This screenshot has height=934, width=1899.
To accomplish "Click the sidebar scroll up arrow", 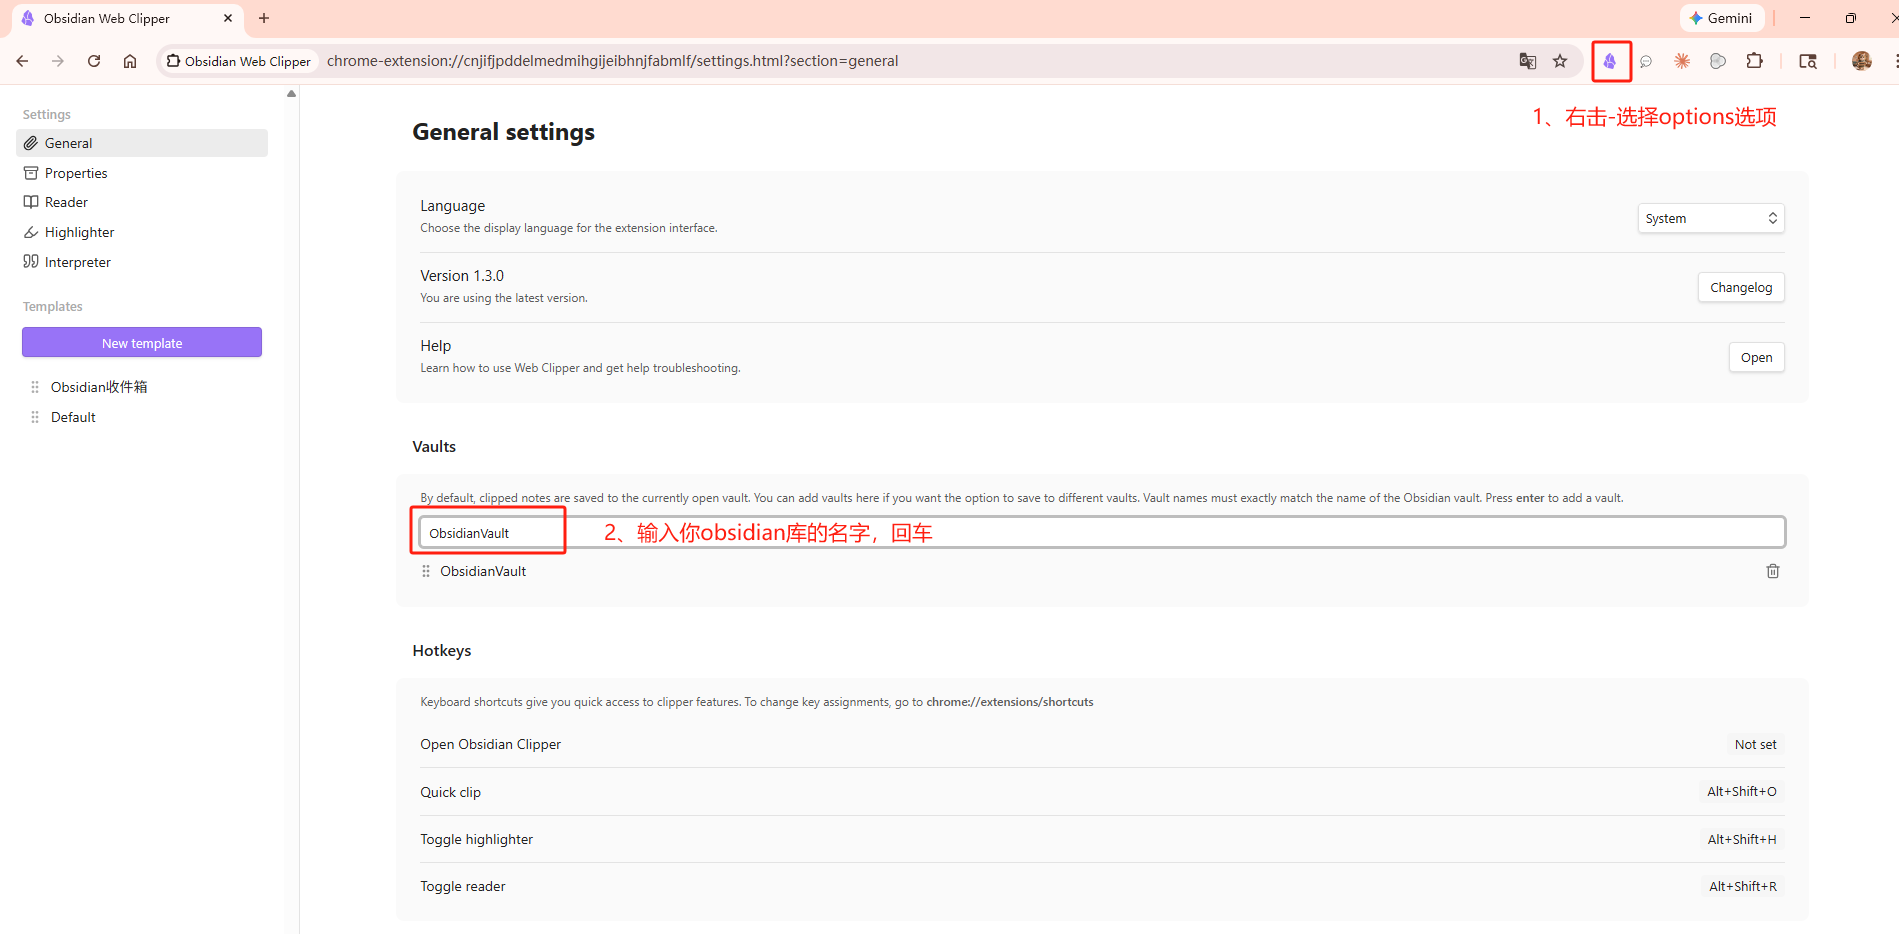I will [x=291, y=94].
